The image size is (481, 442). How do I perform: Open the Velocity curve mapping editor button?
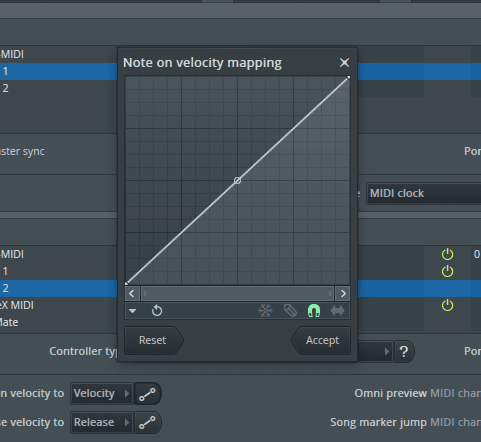click(x=147, y=394)
